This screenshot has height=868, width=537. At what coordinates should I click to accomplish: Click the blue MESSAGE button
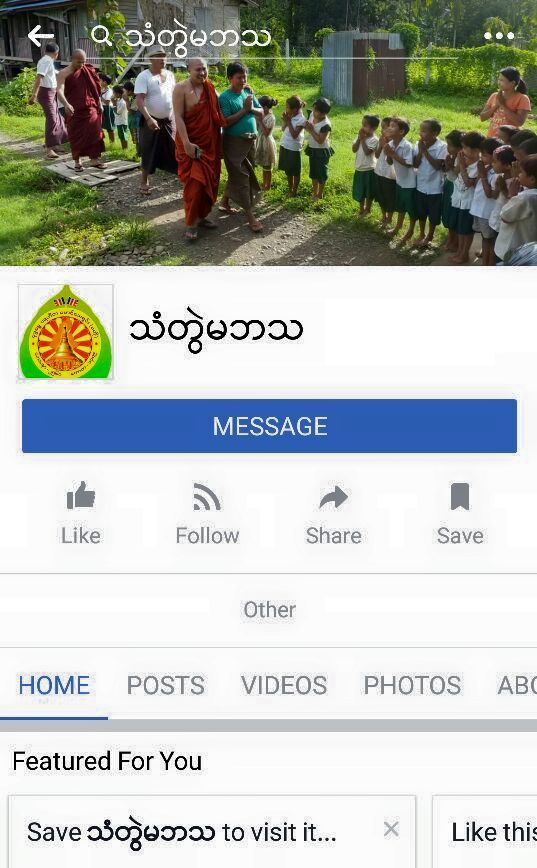click(x=270, y=426)
